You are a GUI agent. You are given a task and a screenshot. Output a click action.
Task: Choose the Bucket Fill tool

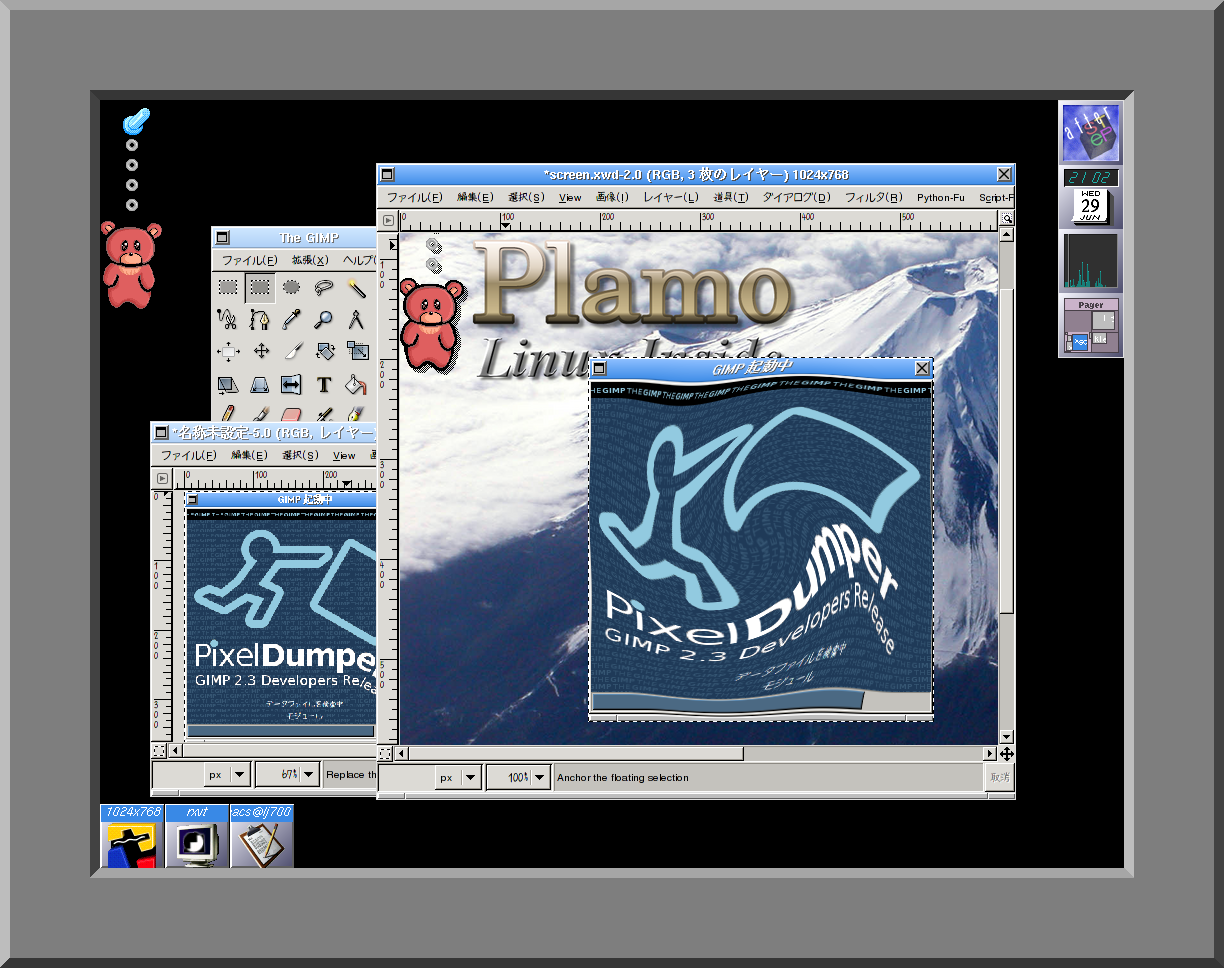click(x=356, y=384)
